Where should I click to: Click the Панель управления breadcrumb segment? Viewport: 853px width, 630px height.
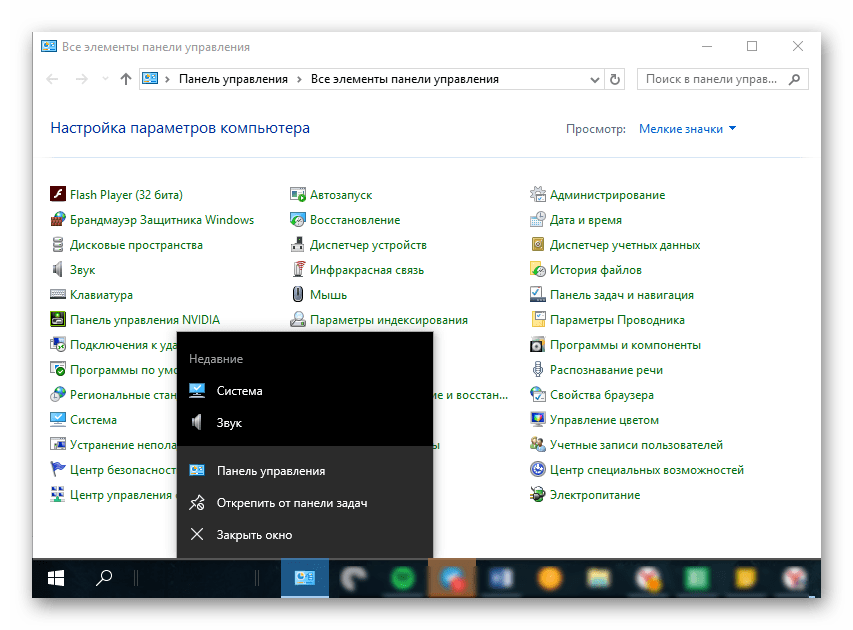pyautogui.click(x=233, y=79)
